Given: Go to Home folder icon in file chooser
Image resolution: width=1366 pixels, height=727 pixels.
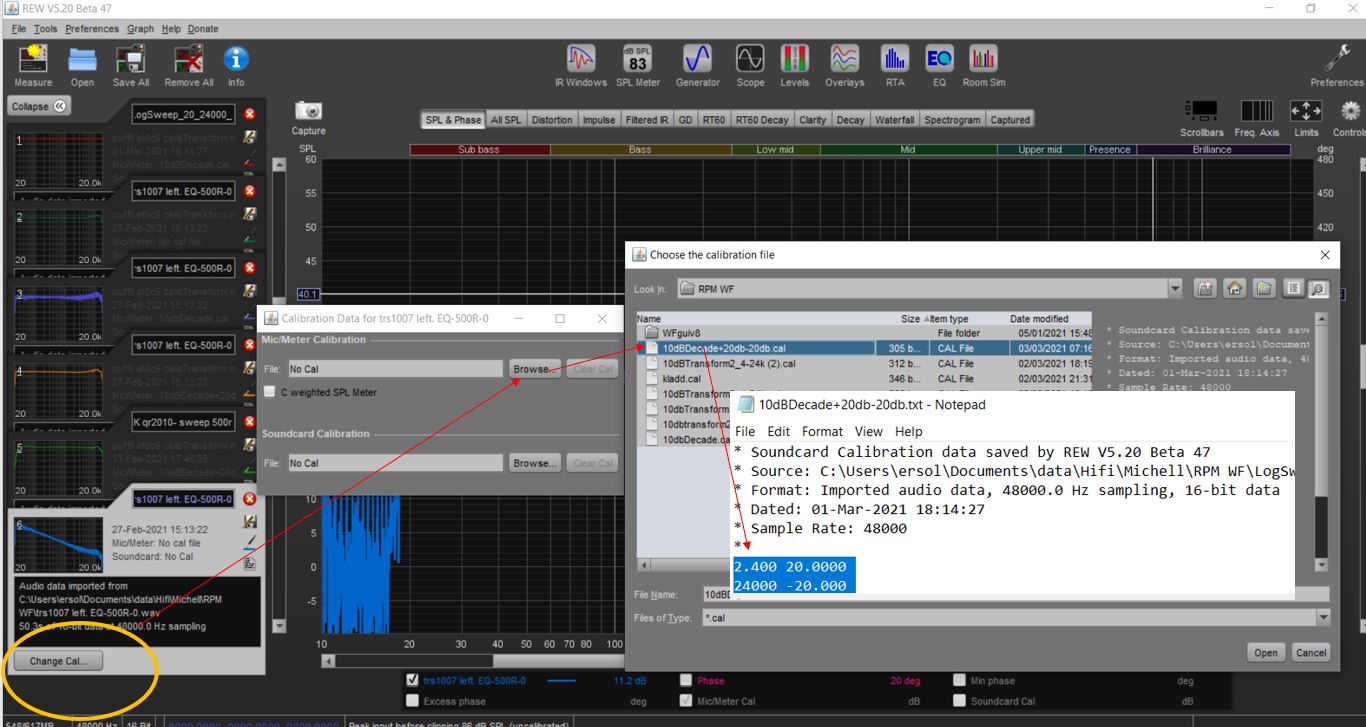Looking at the screenshot, I should [1234, 288].
